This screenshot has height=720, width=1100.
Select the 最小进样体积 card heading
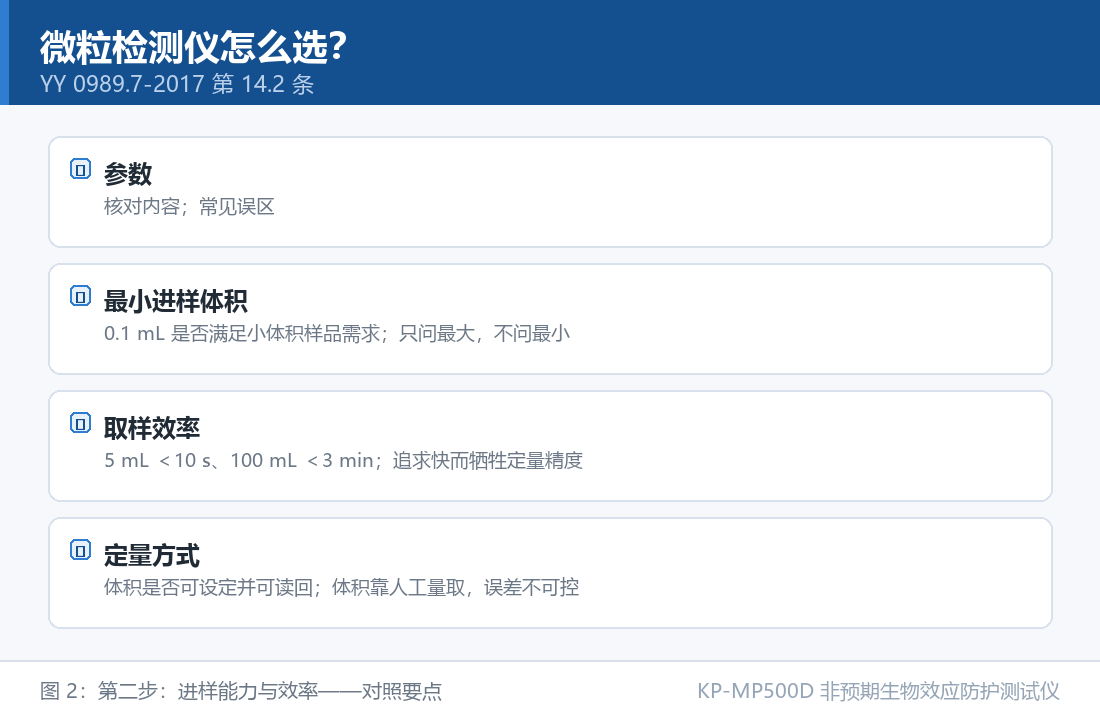pyautogui.click(x=175, y=301)
